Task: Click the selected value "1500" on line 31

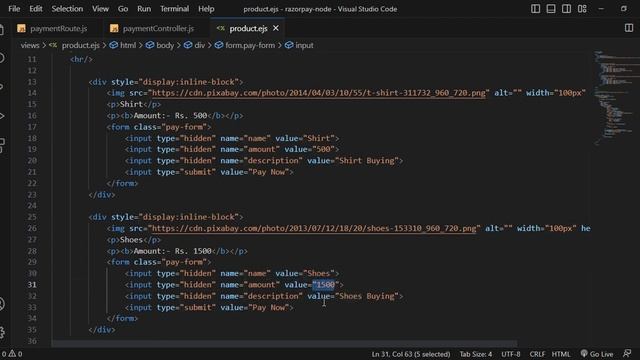Action: coord(325,285)
